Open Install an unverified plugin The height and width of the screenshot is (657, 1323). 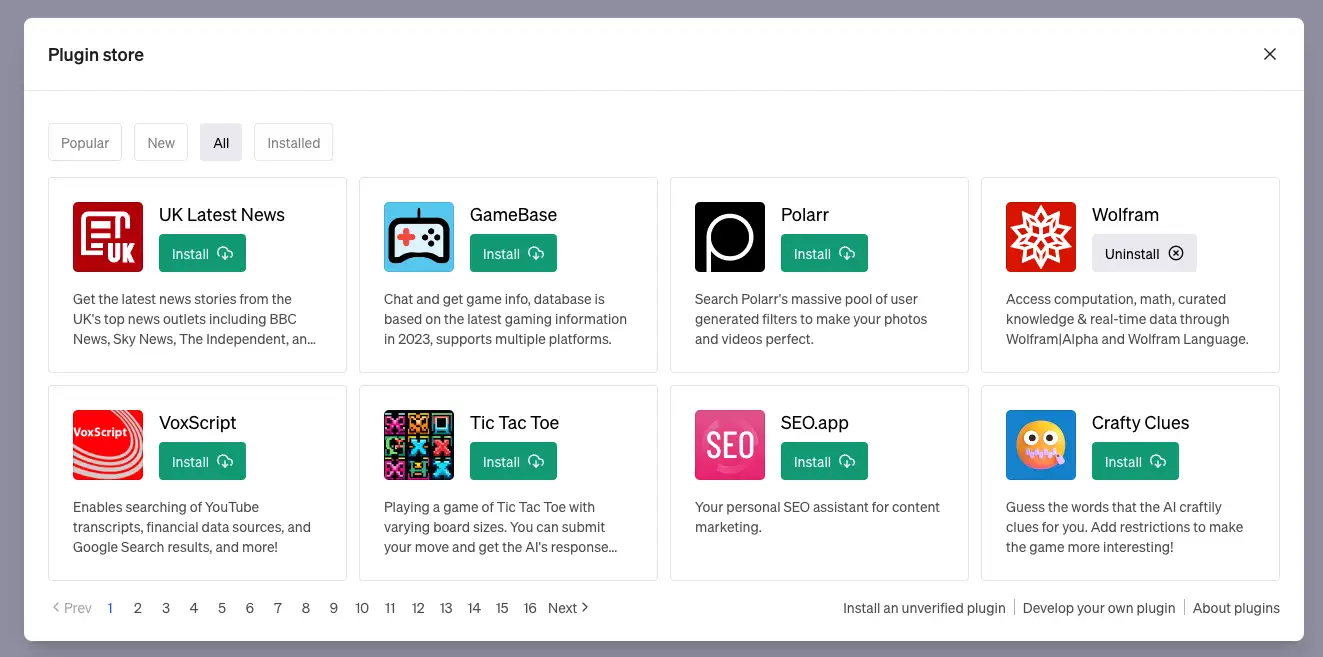coord(923,607)
